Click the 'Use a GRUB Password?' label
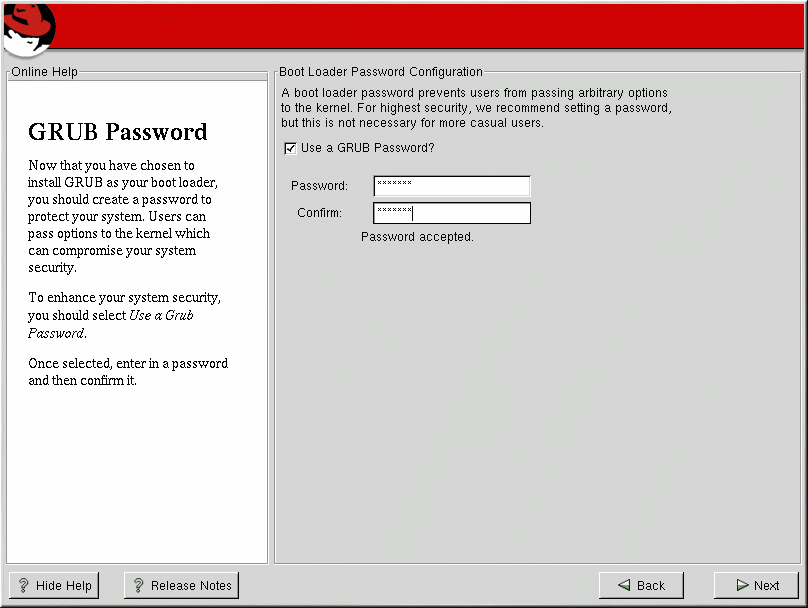Screen dimensions: 808x608 pos(367,148)
